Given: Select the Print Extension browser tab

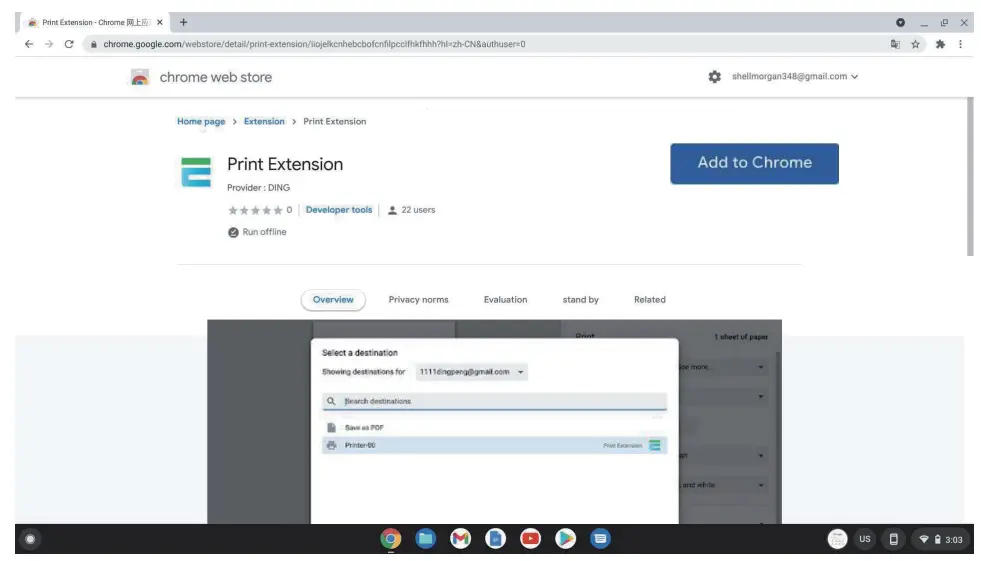Looking at the screenshot, I should (94, 22).
